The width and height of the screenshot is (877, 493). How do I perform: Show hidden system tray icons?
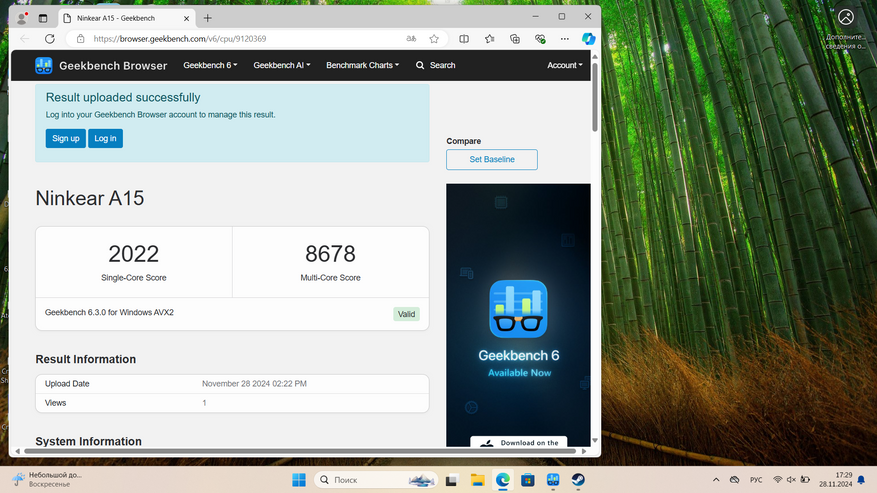click(x=716, y=480)
